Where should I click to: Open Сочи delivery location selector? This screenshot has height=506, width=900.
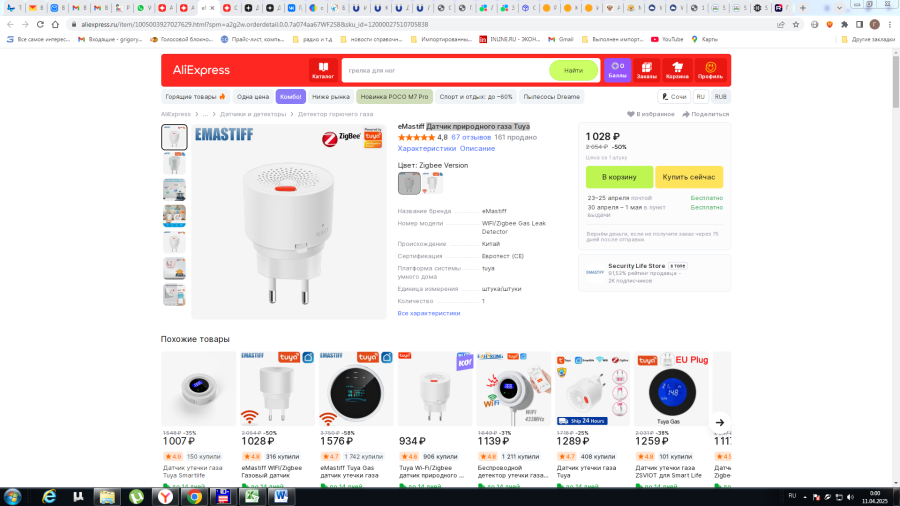(x=674, y=97)
